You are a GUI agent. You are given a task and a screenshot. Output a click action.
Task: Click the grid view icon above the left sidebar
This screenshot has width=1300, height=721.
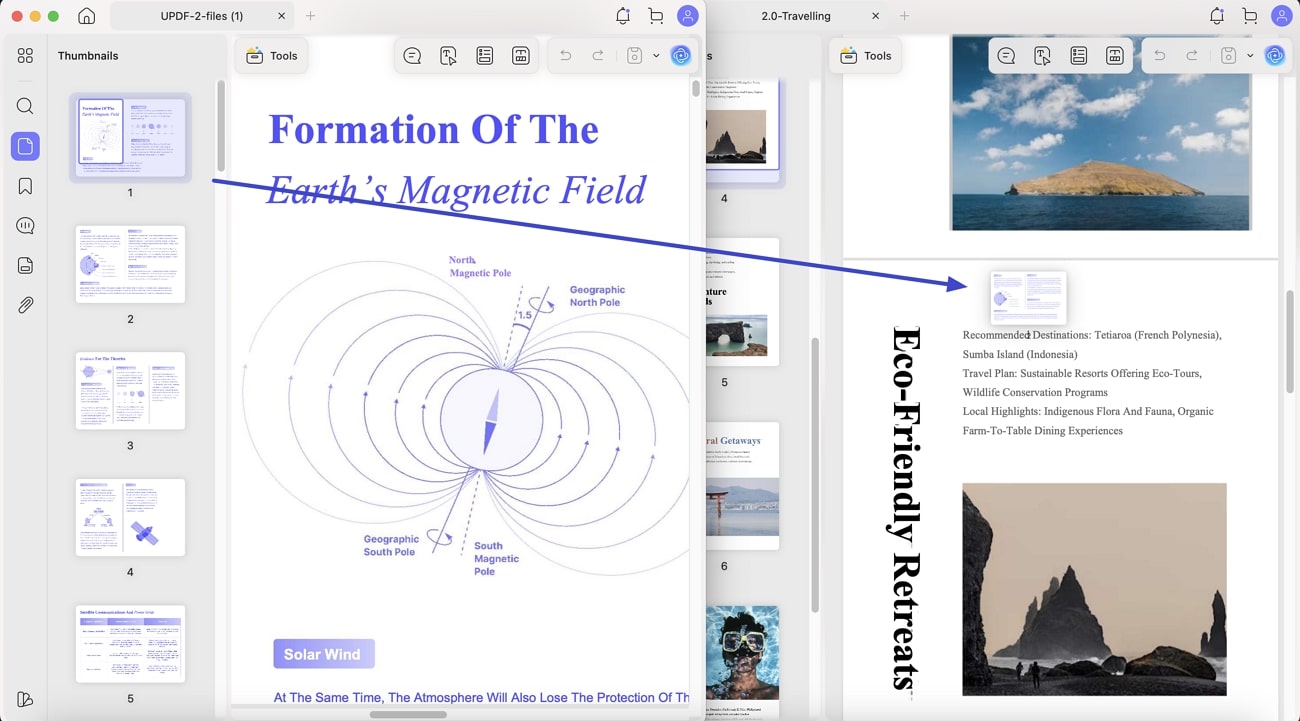25,56
